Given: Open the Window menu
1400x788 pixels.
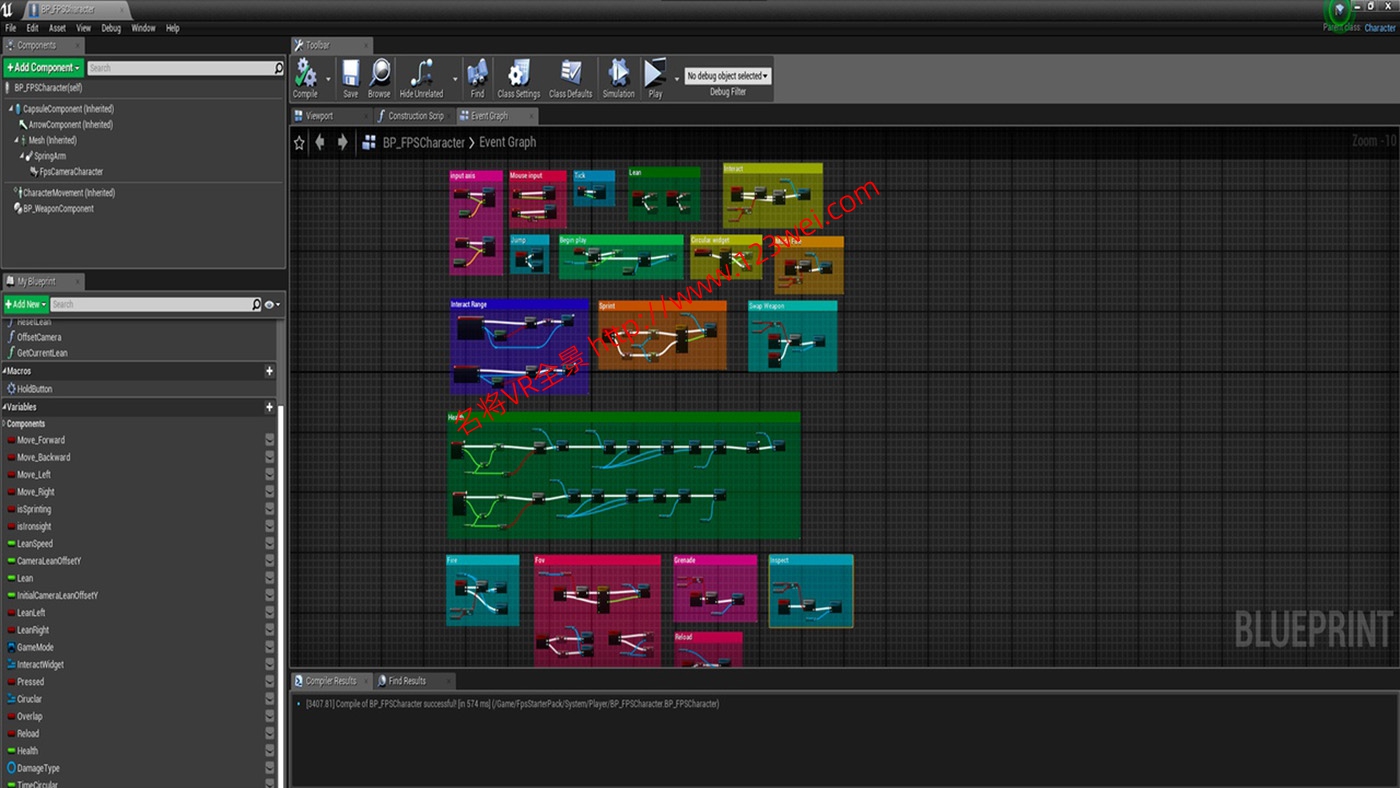Looking at the screenshot, I should (x=143, y=28).
